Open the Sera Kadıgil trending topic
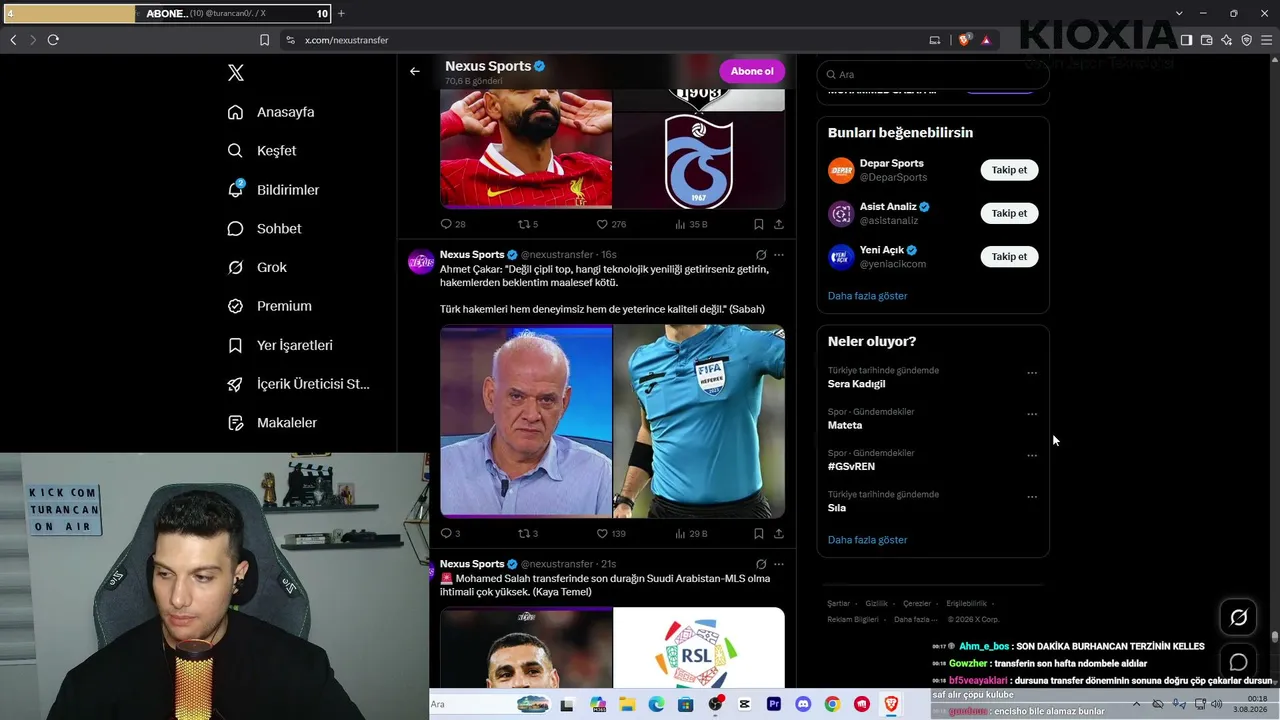Viewport: 1280px width, 720px height. (856, 384)
